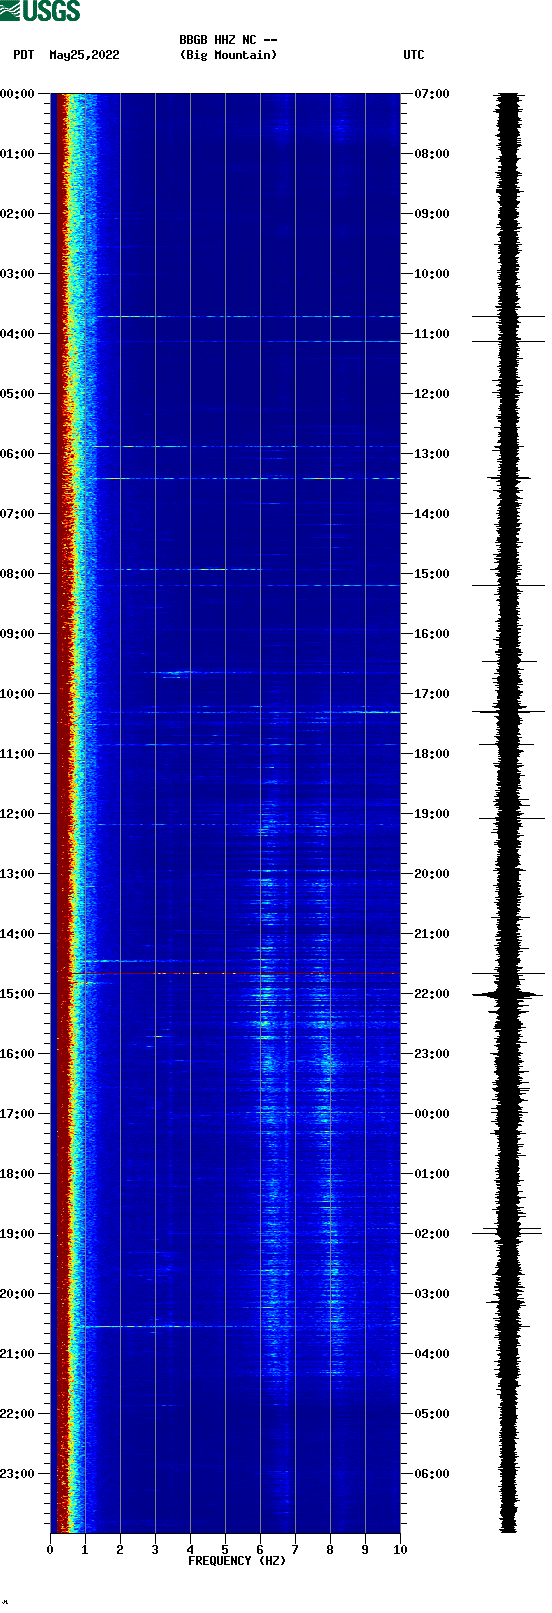The image size is (552, 1613).
Task: Click the 20:00 PDT time label
Action: (x=18, y=1294)
